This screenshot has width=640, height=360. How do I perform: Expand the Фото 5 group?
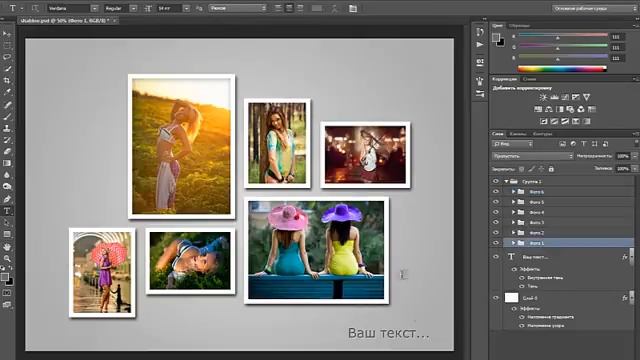click(513, 202)
